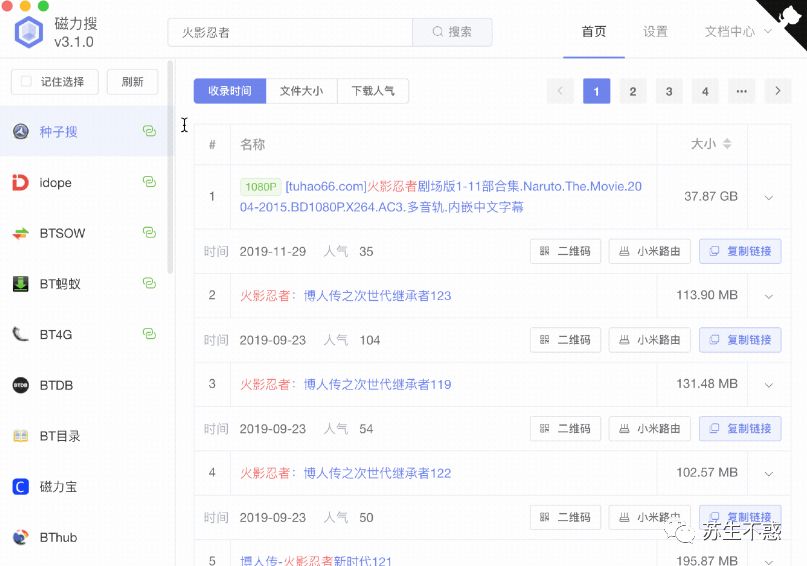807x566 pixels.
Task: Sort results by 收录时间
Action: coord(230,91)
